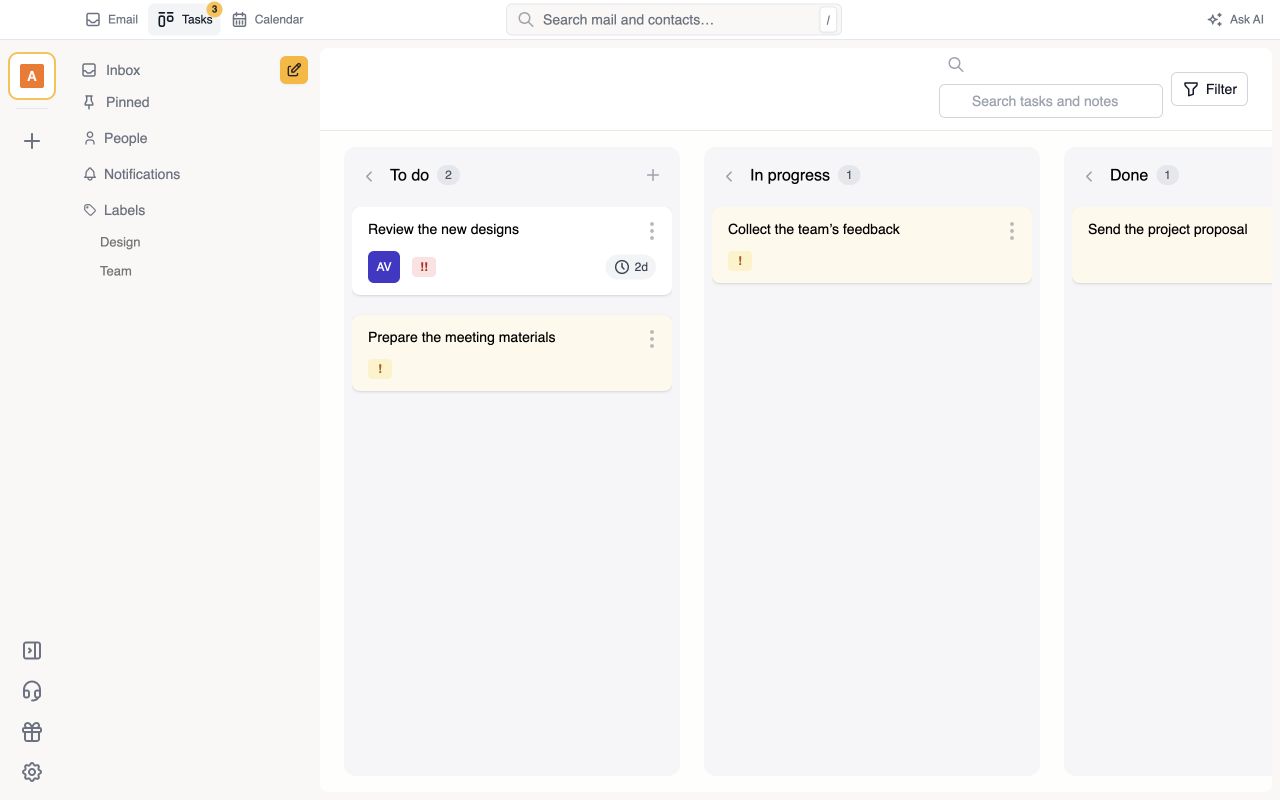Open support headset icon
This screenshot has height=800, width=1280.
click(32, 691)
